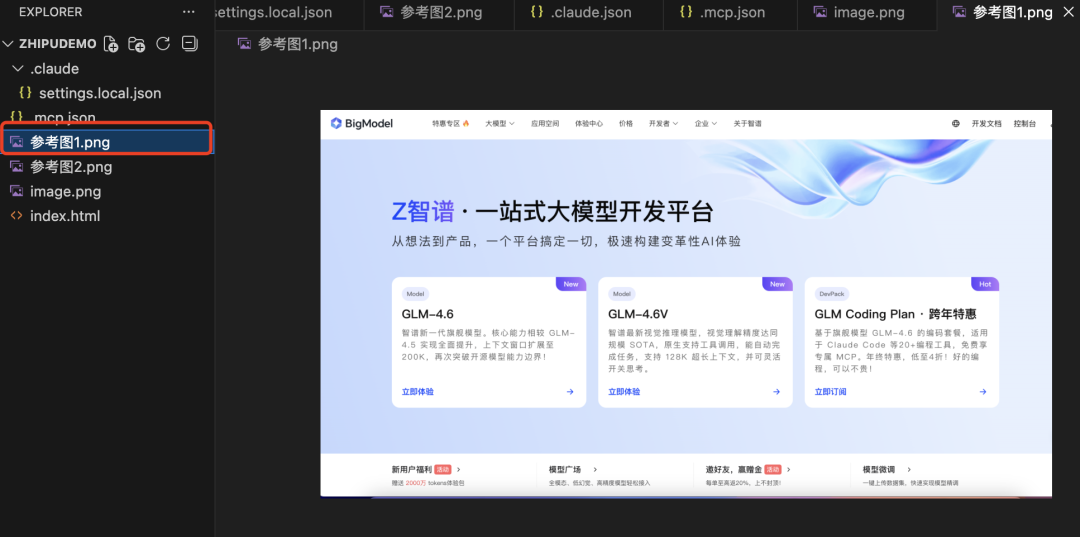The image size is (1080, 537).
Task: Click the DevPack tag in the preview
Action: point(831,294)
